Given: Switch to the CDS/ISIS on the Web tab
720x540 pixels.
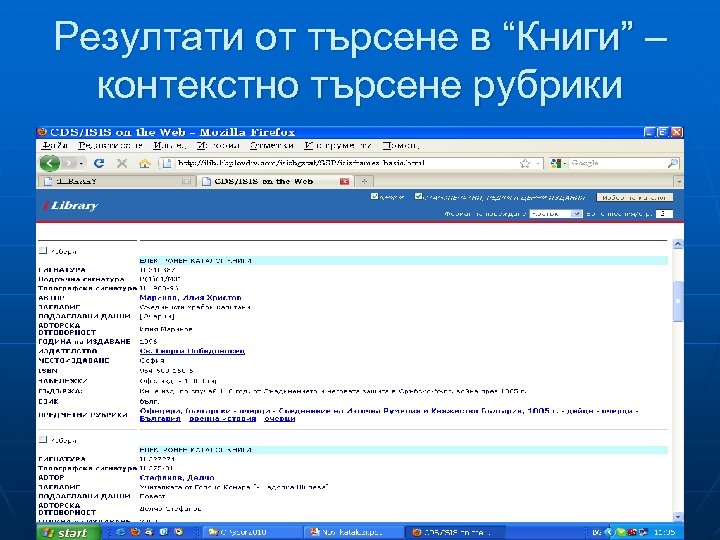Looking at the screenshot, I should click(275, 181).
